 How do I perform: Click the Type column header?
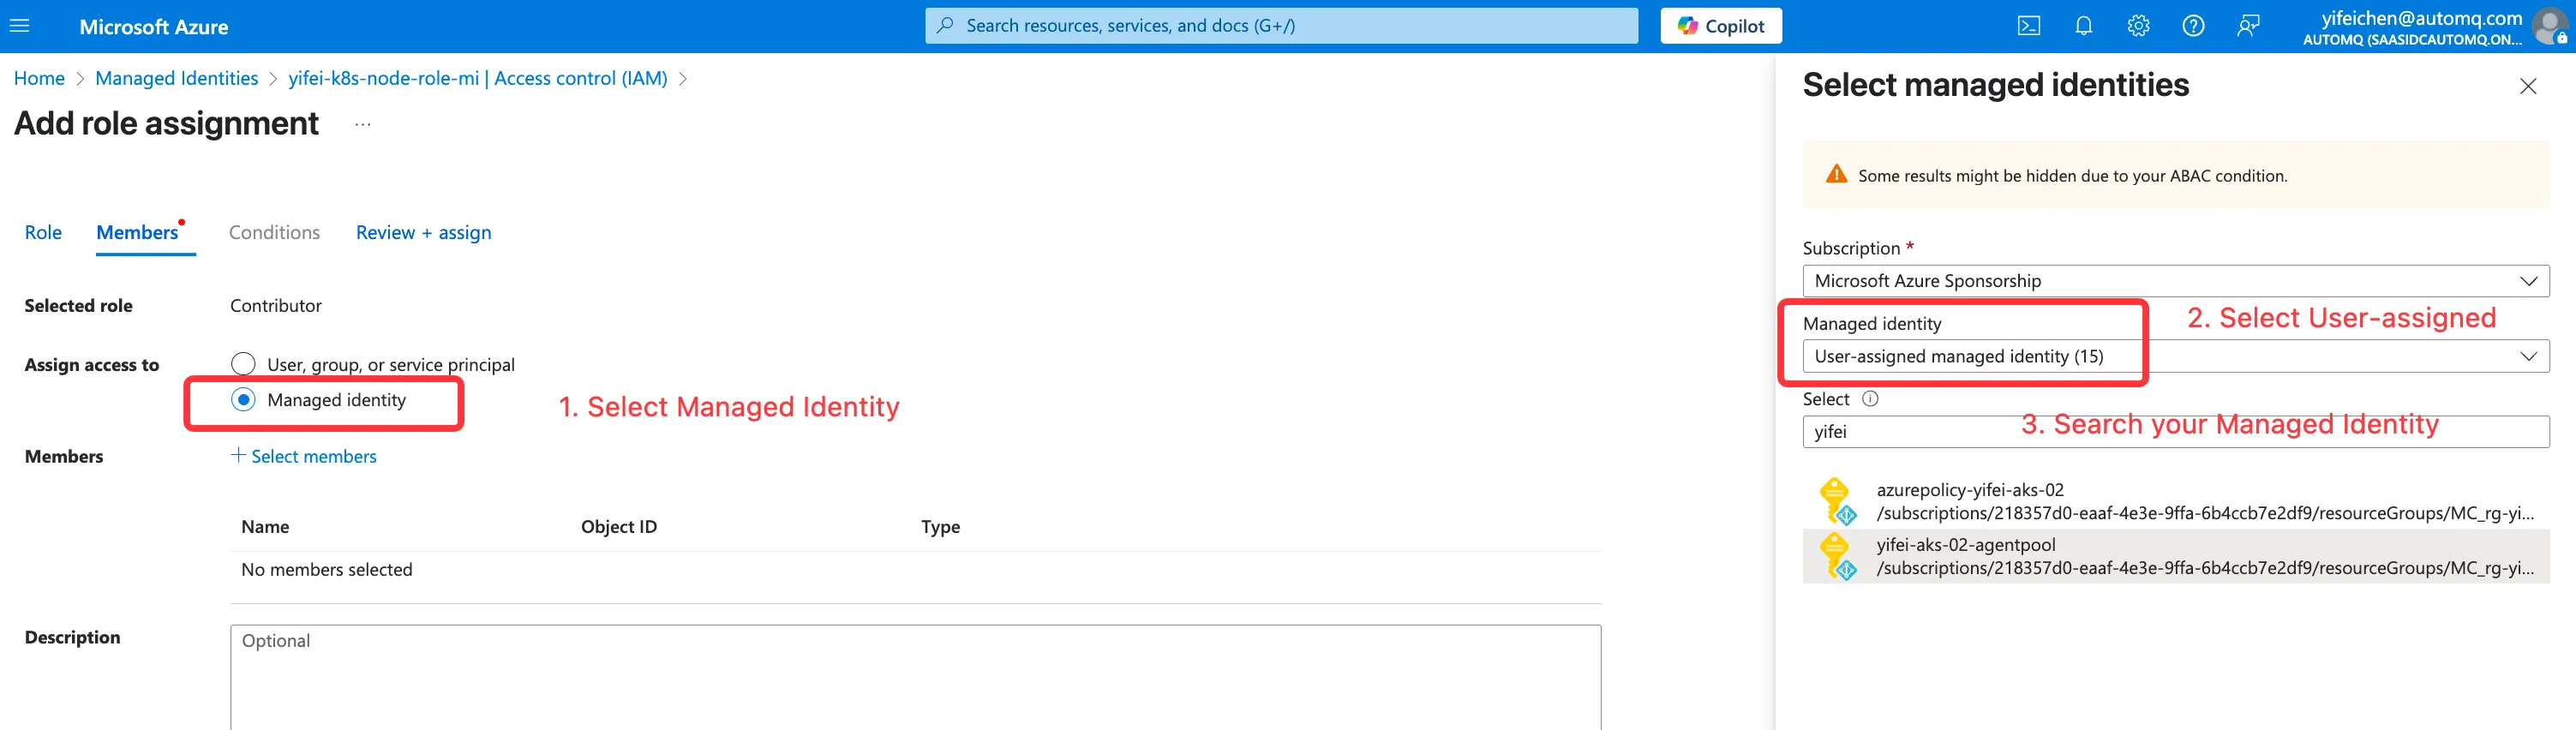pyautogui.click(x=940, y=526)
